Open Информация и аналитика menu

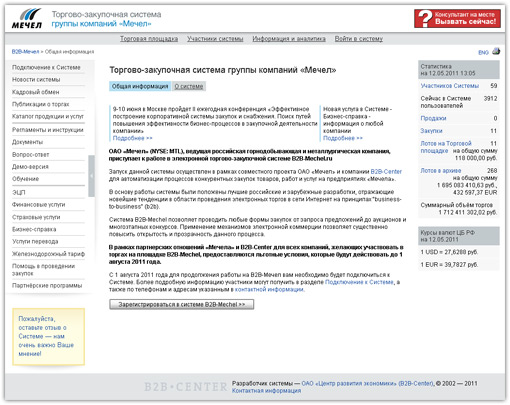[x=289, y=39]
